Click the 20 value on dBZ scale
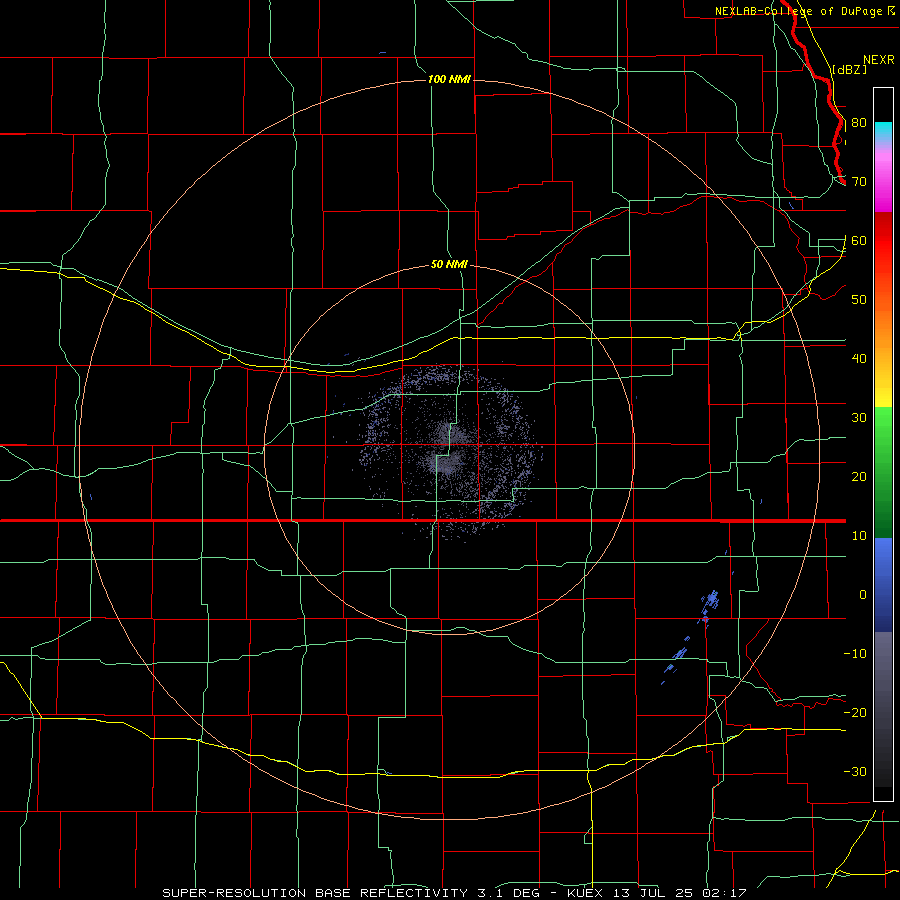The image size is (900, 900). click(x=859, y=477)
